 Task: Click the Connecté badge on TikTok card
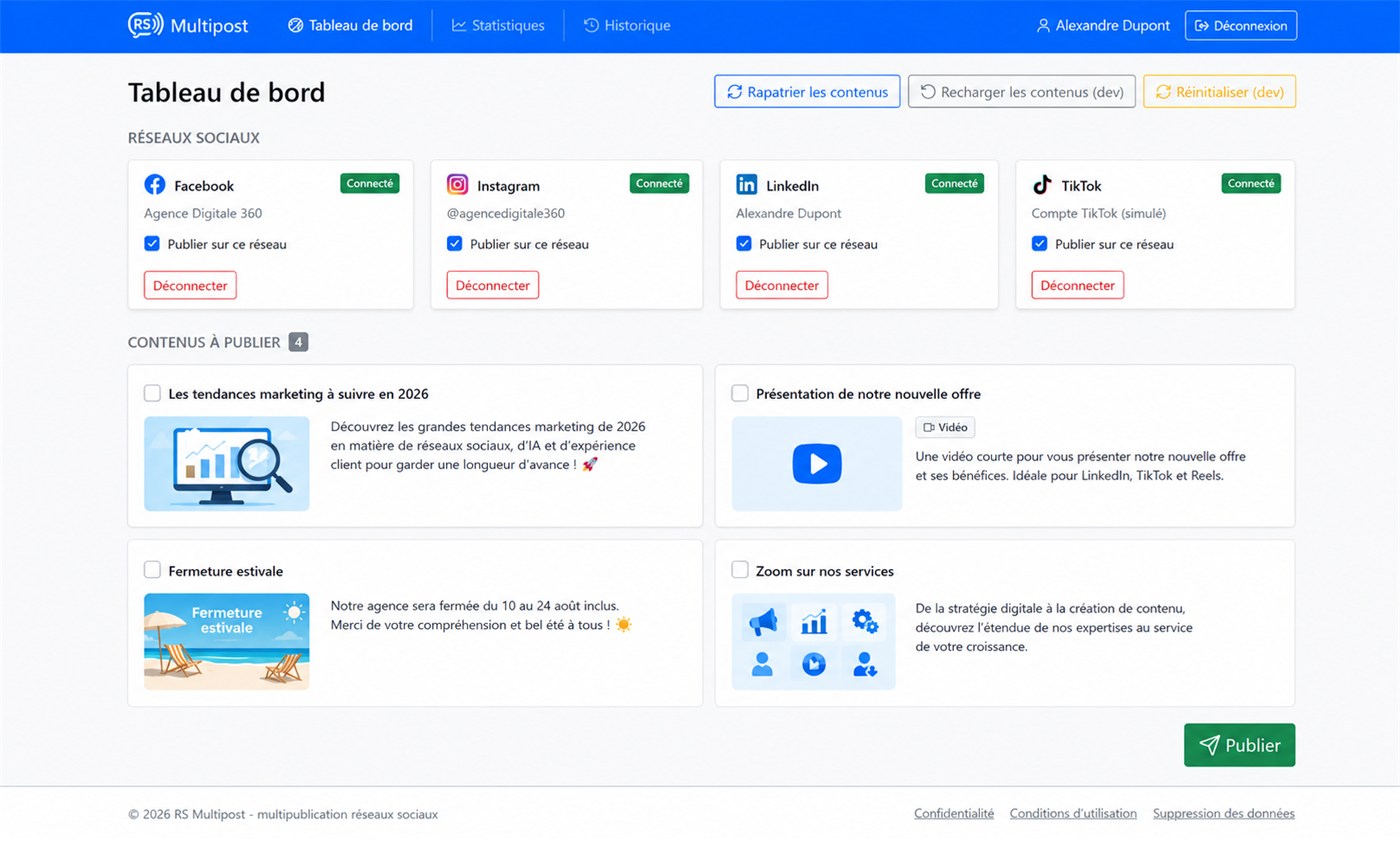pos(1251,183)
